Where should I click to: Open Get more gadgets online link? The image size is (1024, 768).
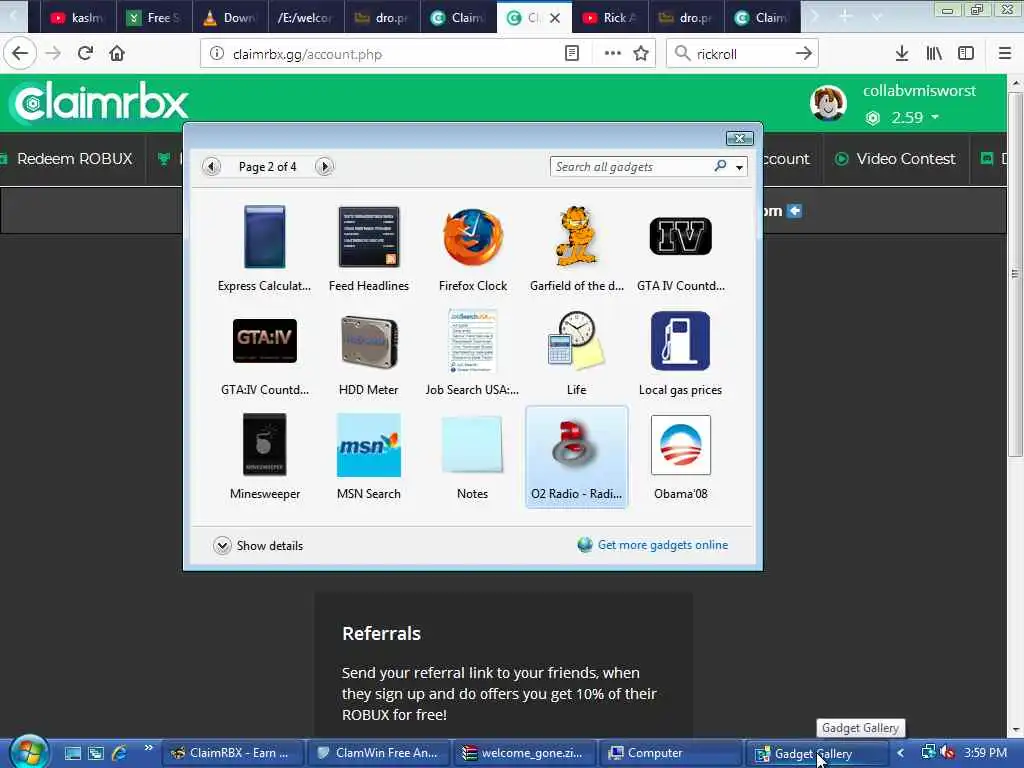coord(653,545)
